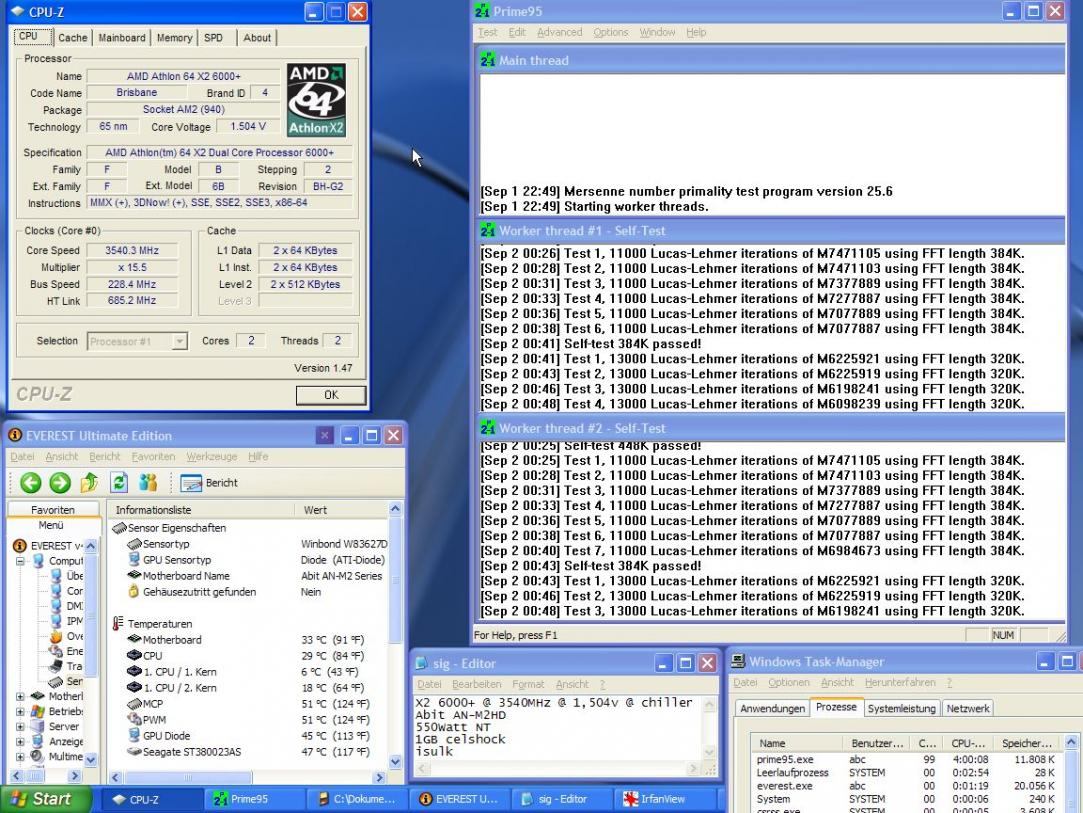This screenshot has width=1083, height=813.
Task: Expand the Motherboard node in EVEREST tree
Action: coord(21,696)
